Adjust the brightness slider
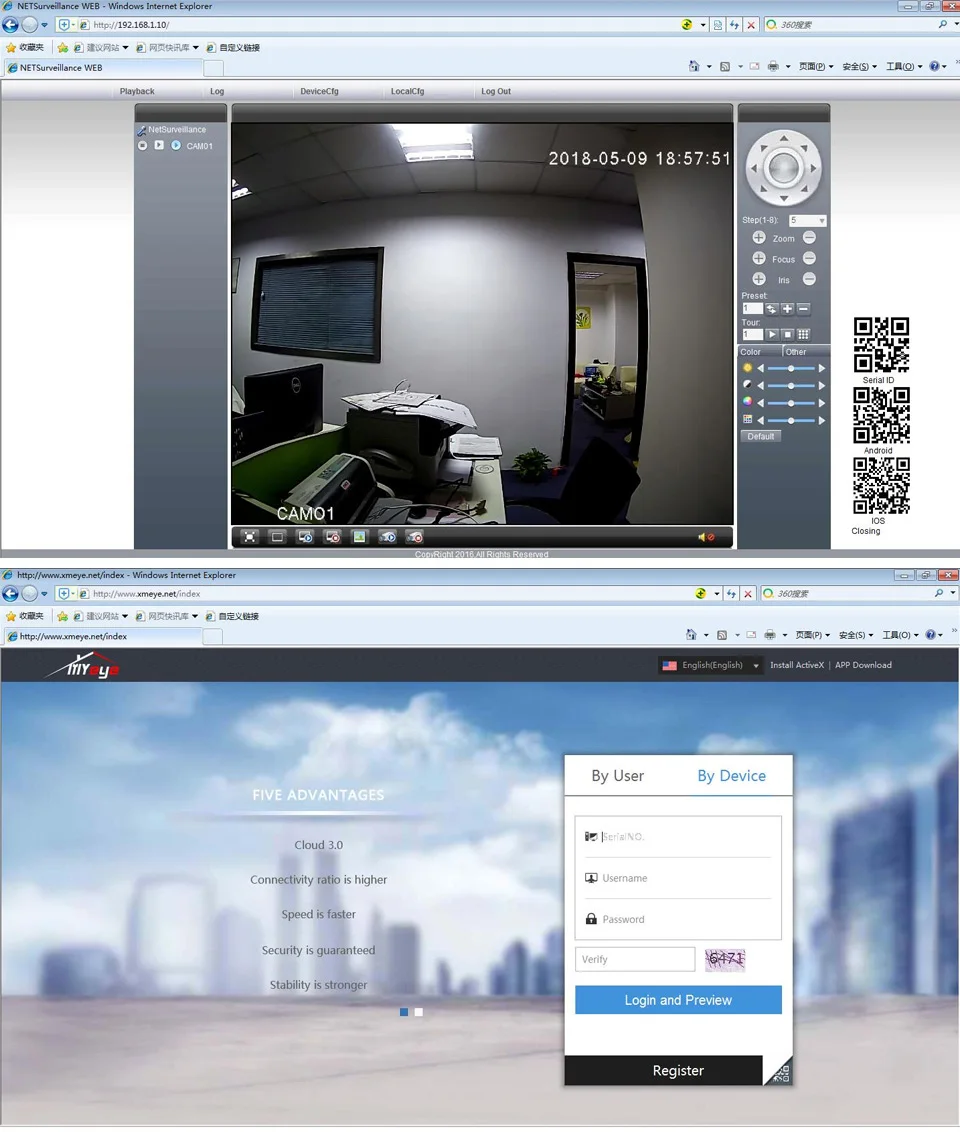960x1132 pixels. (x=791, y=368)
